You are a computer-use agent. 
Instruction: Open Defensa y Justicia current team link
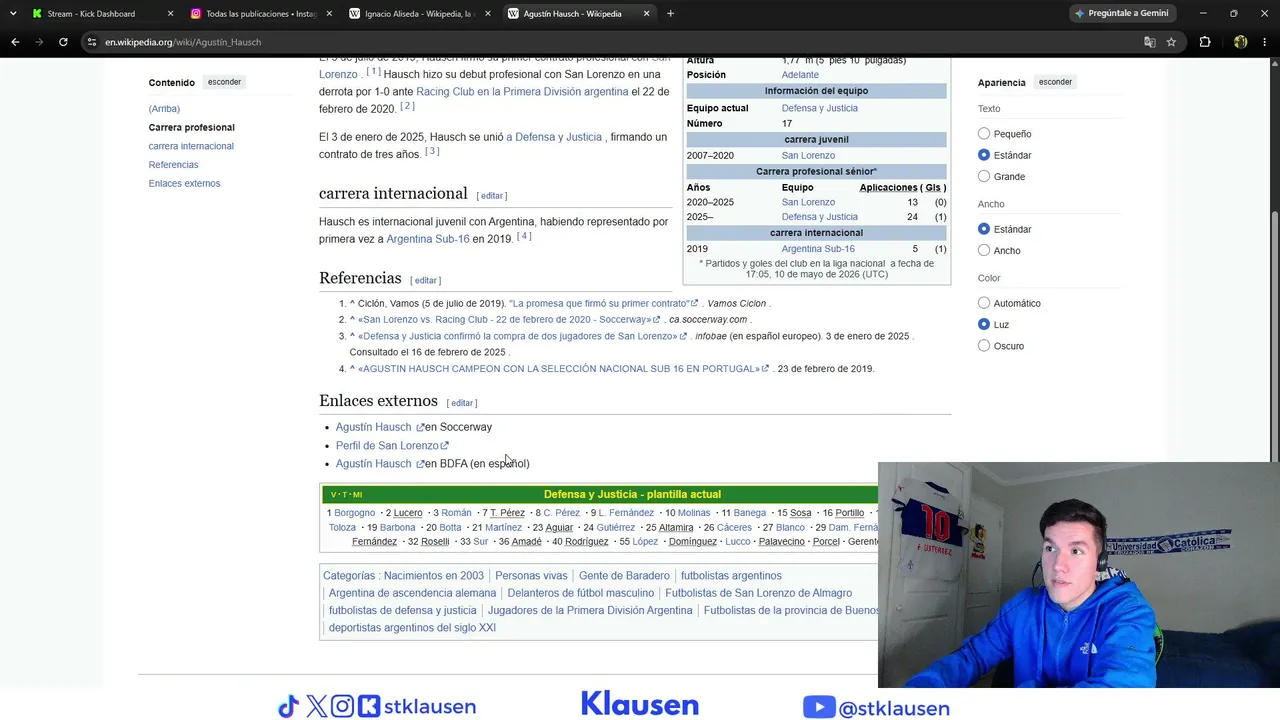click(820, 108)
